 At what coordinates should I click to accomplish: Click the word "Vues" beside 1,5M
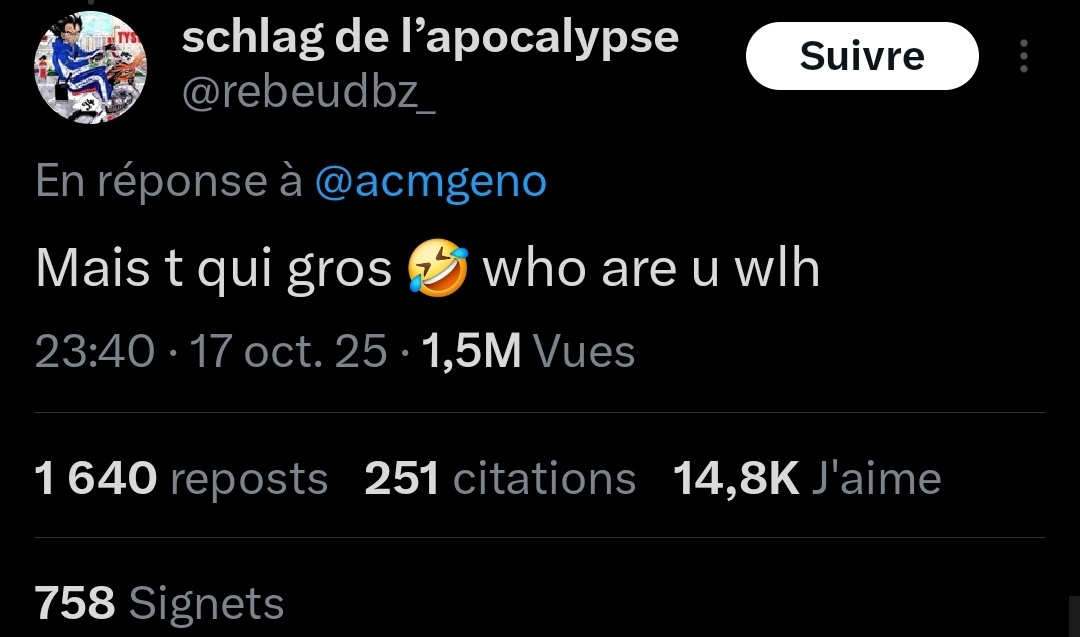pos(585,351)
